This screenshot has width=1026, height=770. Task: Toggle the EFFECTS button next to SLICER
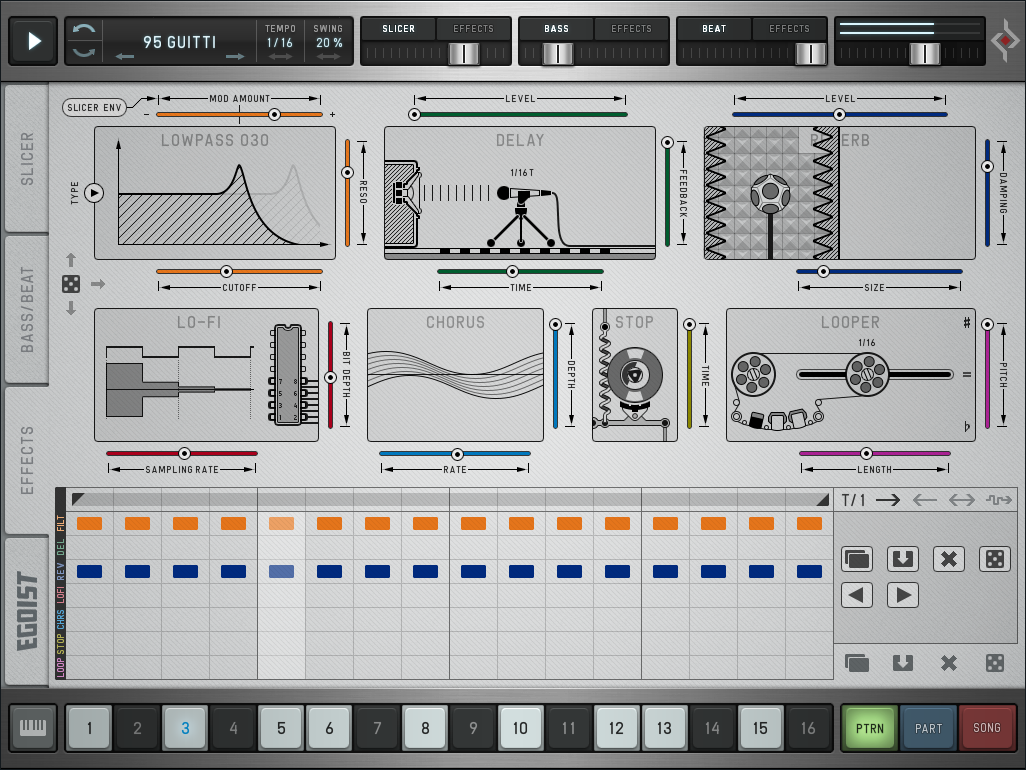click(x=473, y=29)
